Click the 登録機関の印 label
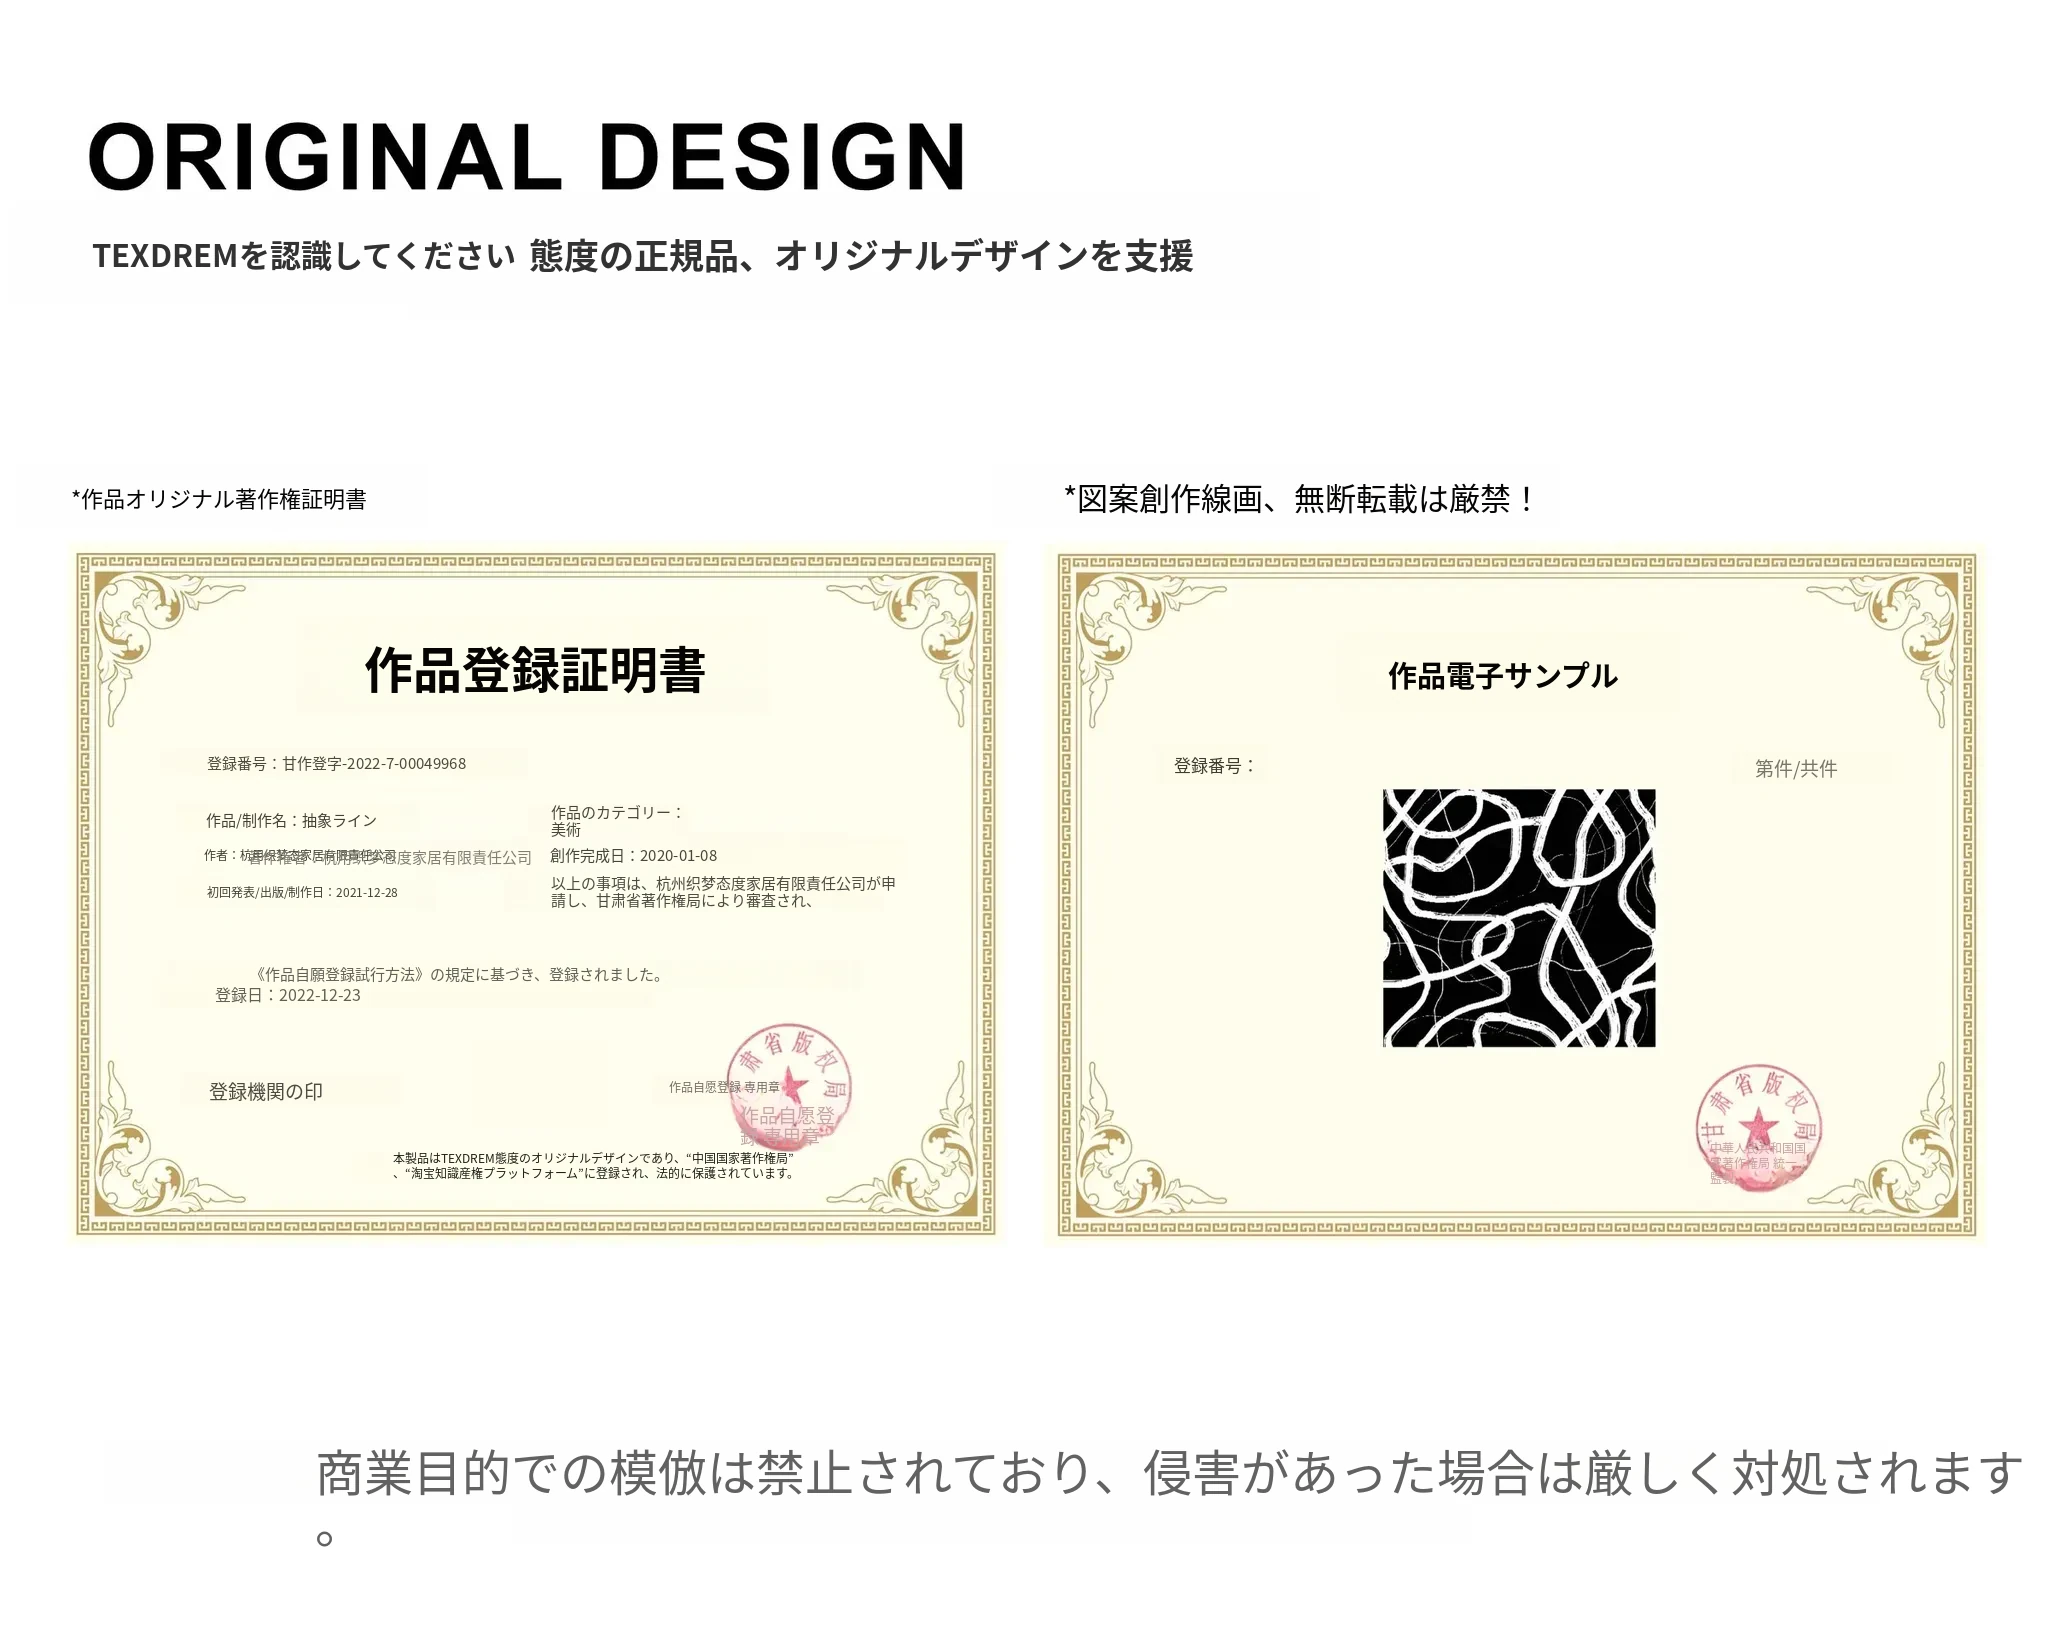The width and height of the screenshot is (2048, 1628). pyautogui.click(x=265, y=1092)
